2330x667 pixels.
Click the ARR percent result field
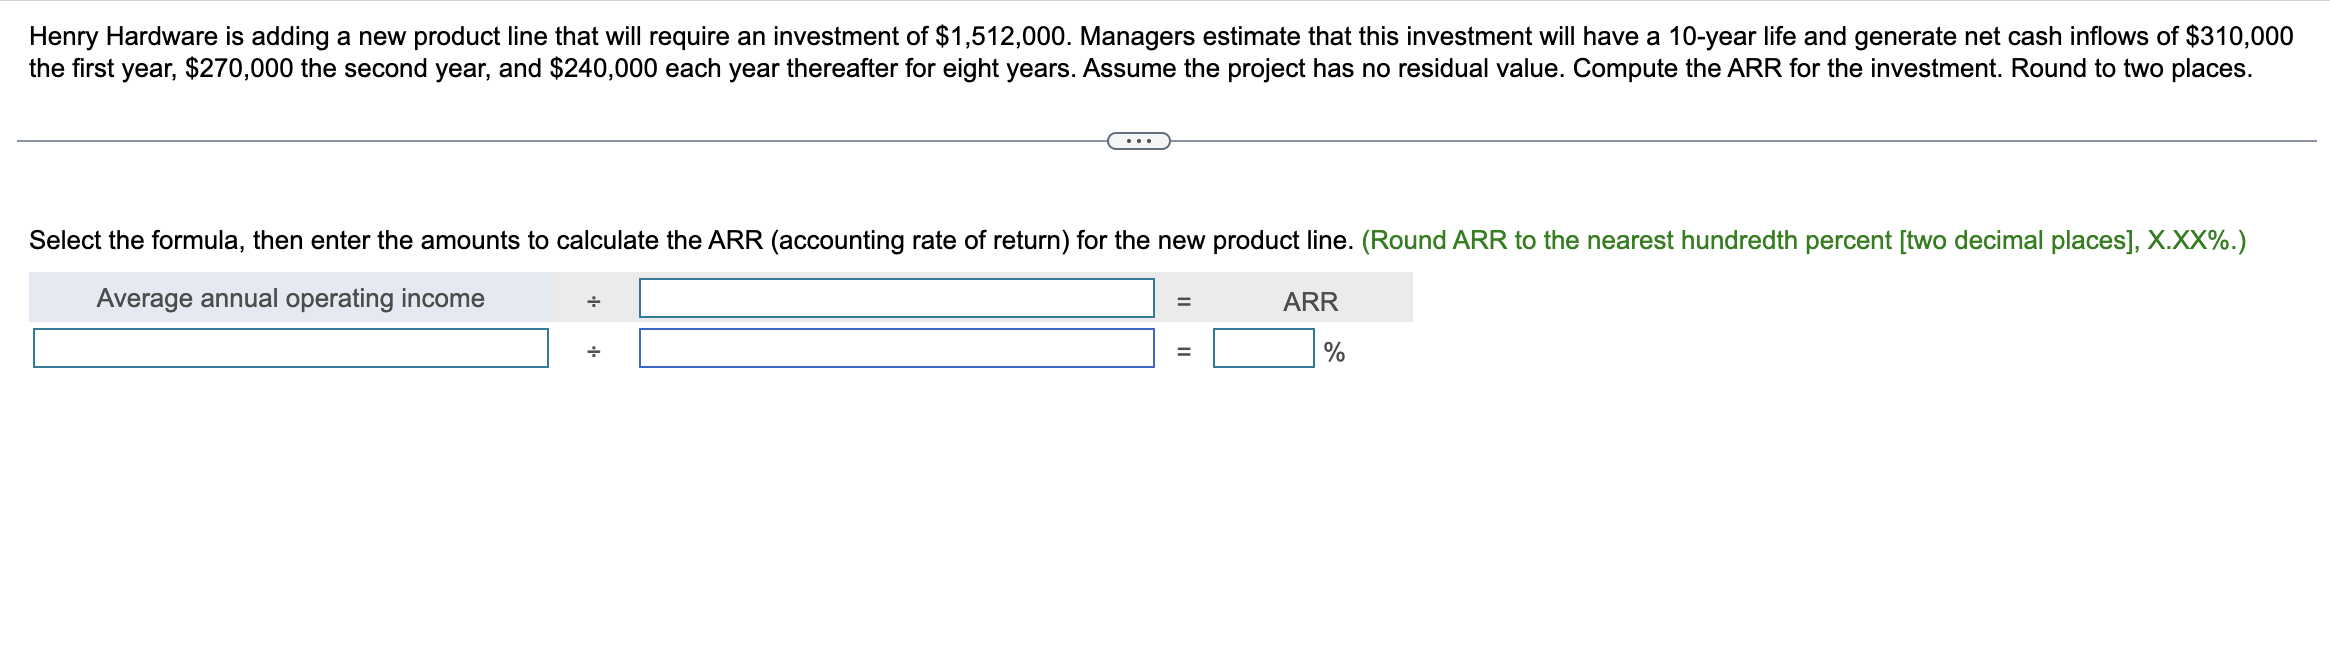(x=1263, y=348)
